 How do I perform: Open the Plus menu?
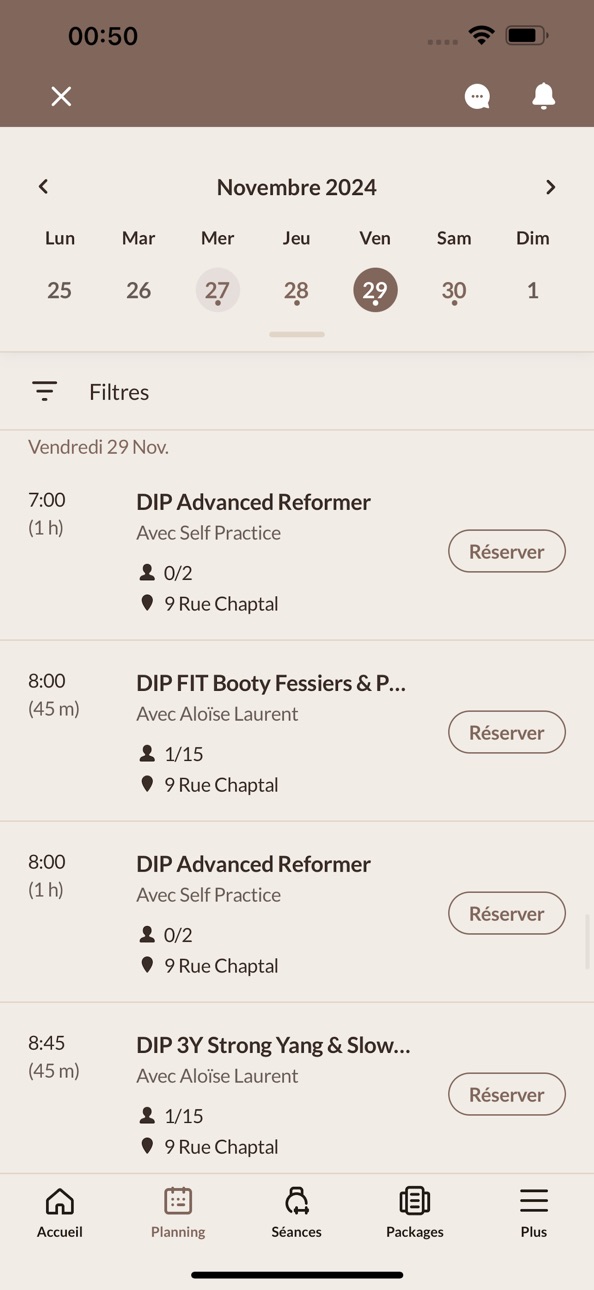coord(534,1212)
